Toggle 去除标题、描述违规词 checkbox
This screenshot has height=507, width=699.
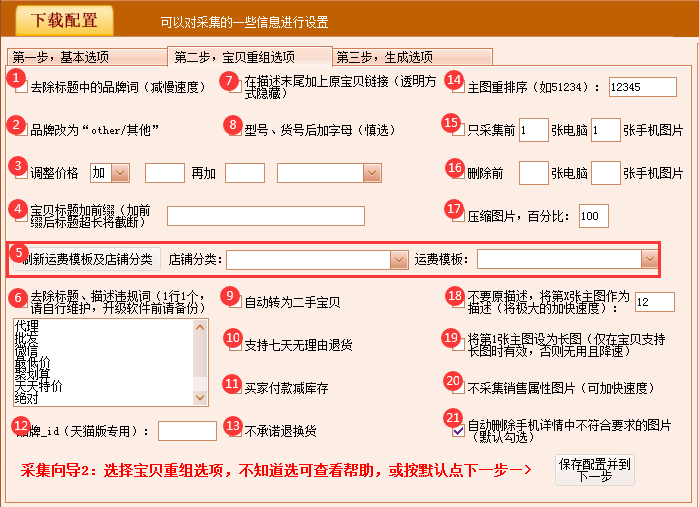pyautogui.click(x=22, y=302)
